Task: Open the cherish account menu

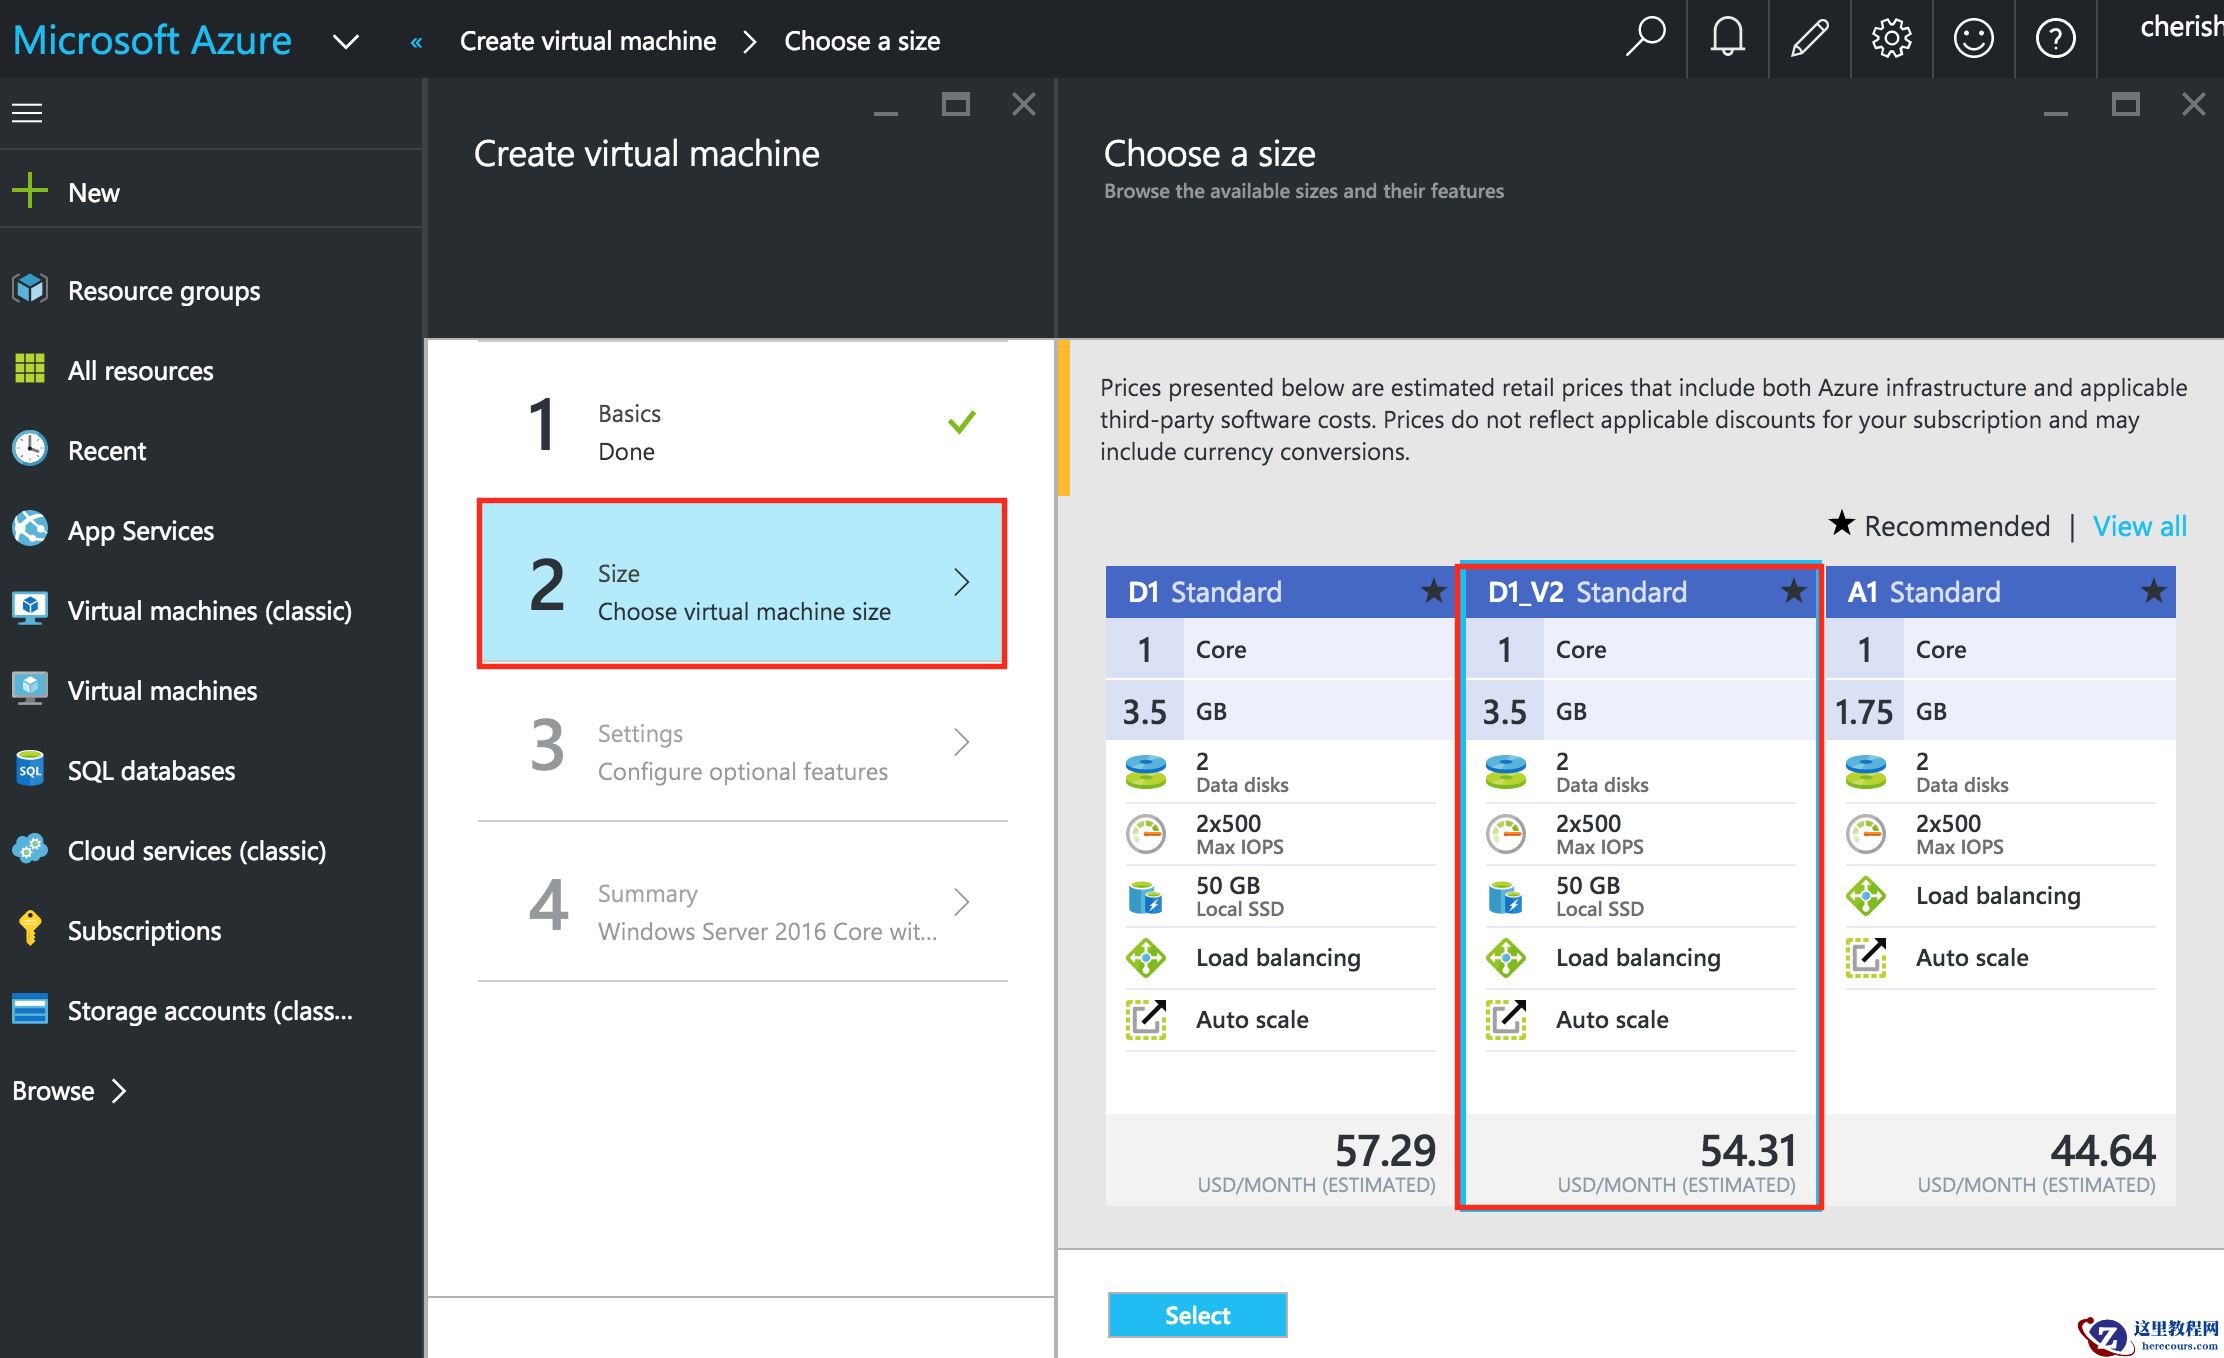Action: click(2181, 27)
